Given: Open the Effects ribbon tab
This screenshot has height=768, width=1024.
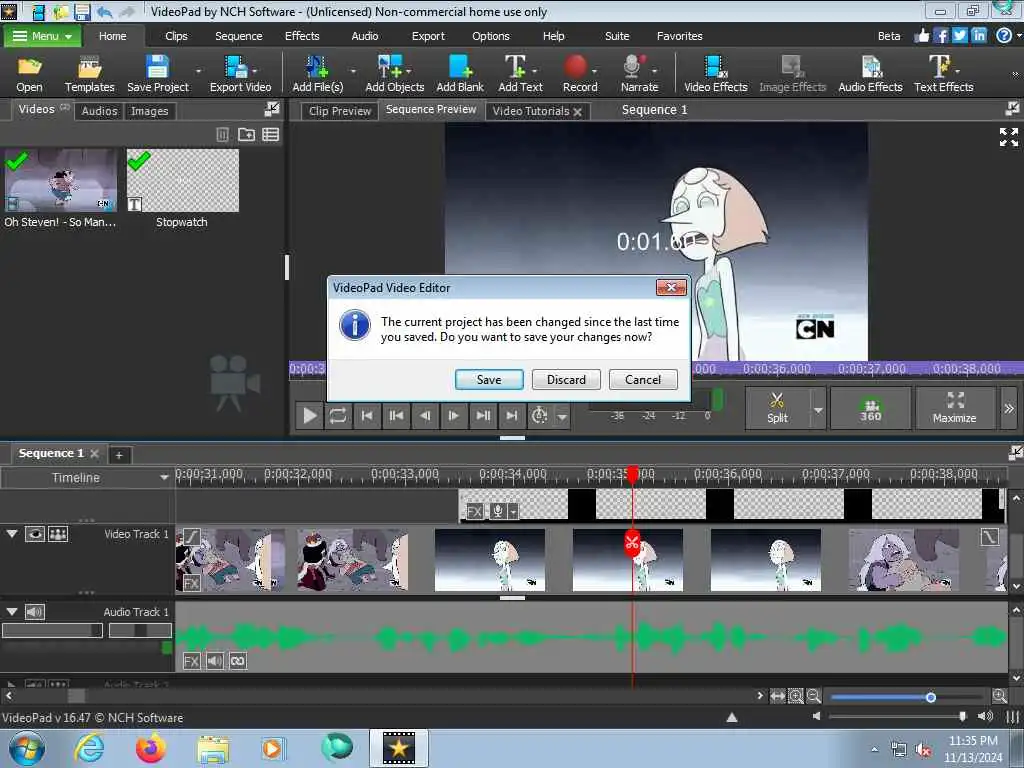Looking at the screenshot, I should pyautogui.click(x=302, y=36).
